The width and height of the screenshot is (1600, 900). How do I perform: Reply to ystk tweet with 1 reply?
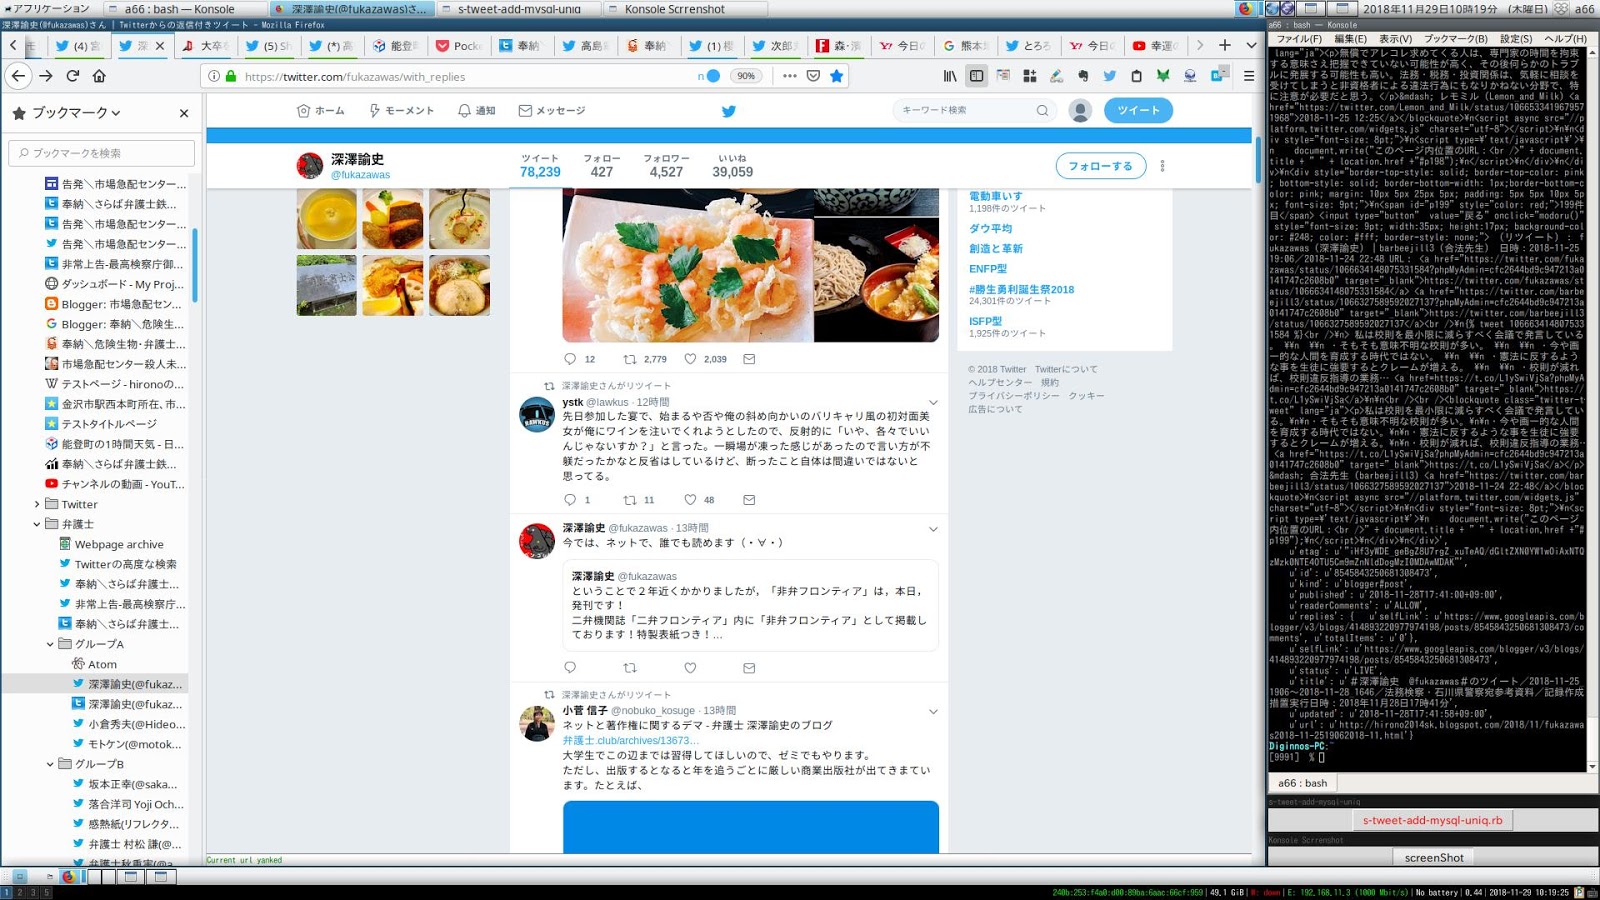click(570, 500)
